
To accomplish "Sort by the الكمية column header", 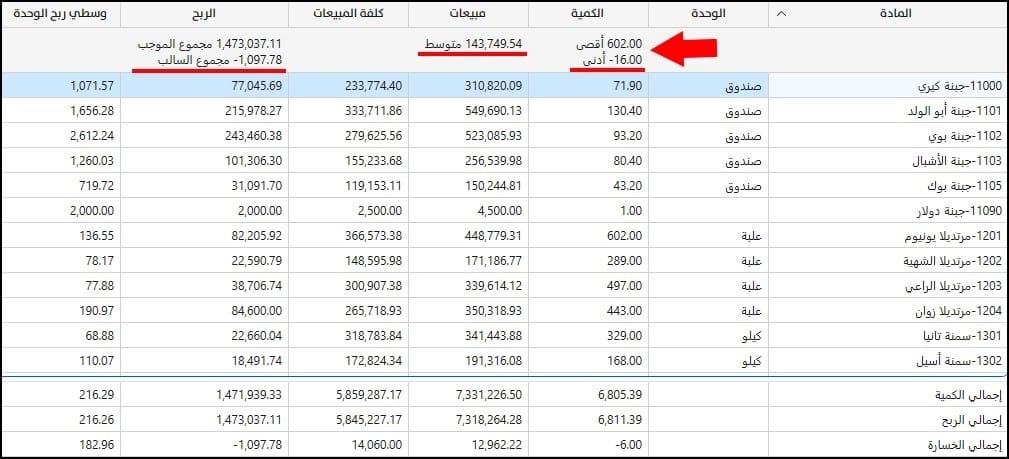I will click(588, 14).
